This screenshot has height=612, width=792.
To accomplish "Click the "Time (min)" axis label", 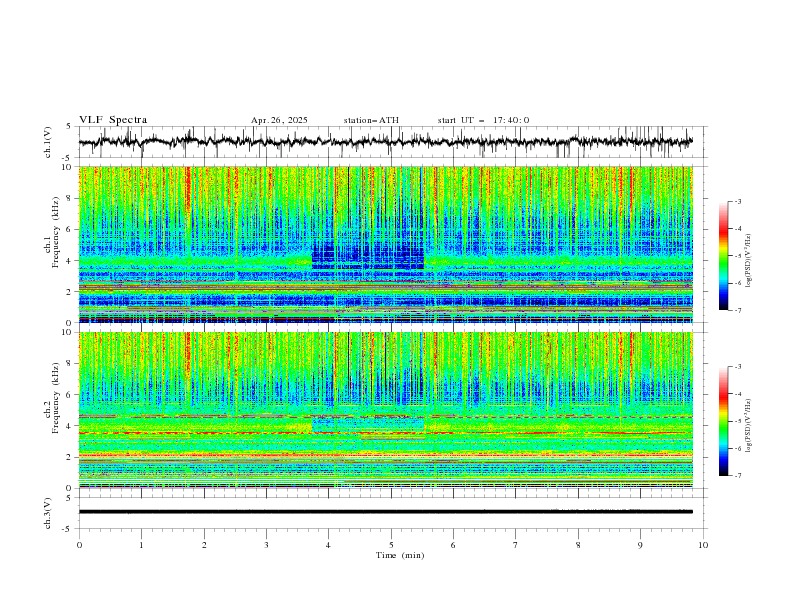I will (x=400, y=555).
